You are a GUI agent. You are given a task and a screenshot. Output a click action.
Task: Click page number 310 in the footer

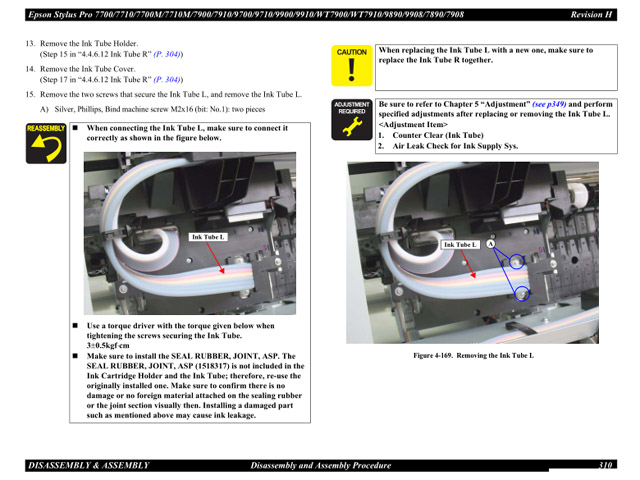[x=605, y=466]
